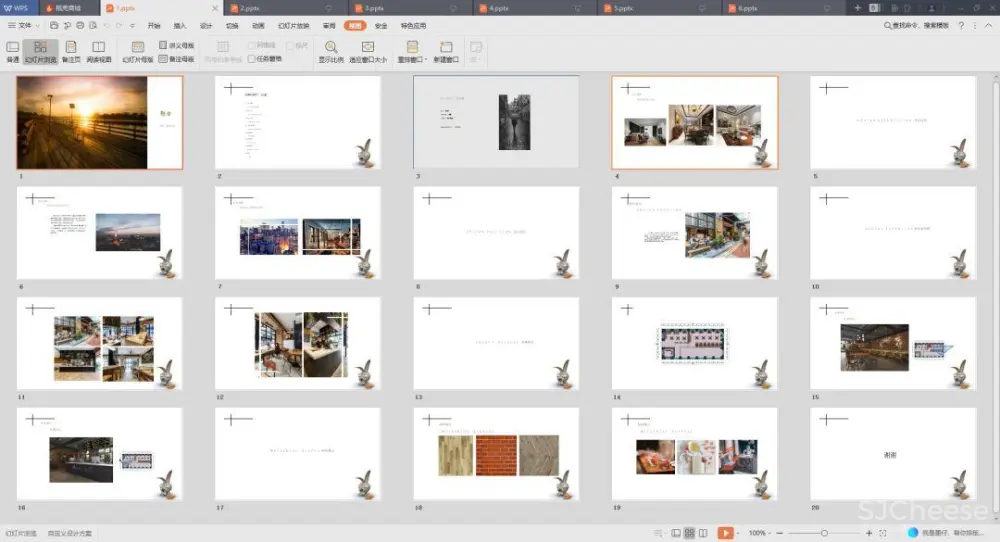
Task: Switch to the 2.pptx document tab
Action: (x=250, y=7)
